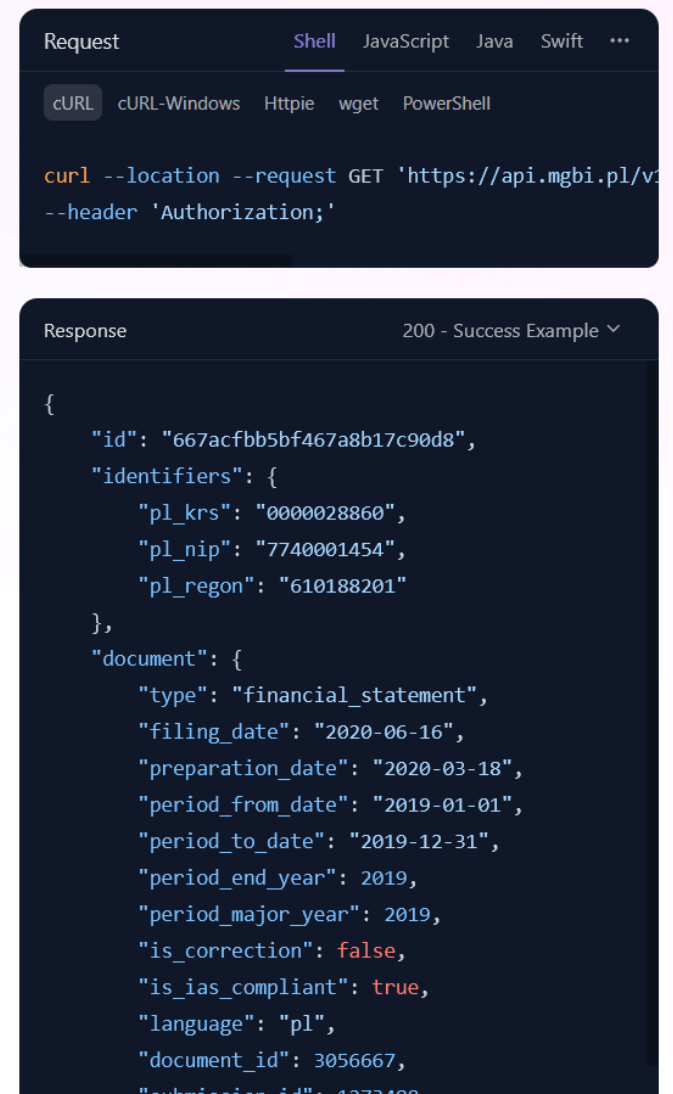This screenshot has height=1094, width=673.
Task: Choose the PowerShell client option
Action: [446, 103]
